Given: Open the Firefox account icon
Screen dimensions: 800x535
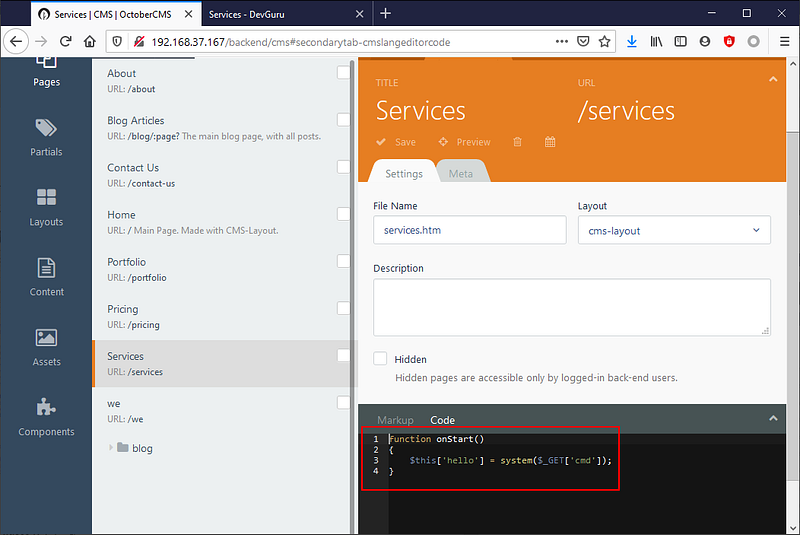Looking at the screenshot, I should [705, 41].
